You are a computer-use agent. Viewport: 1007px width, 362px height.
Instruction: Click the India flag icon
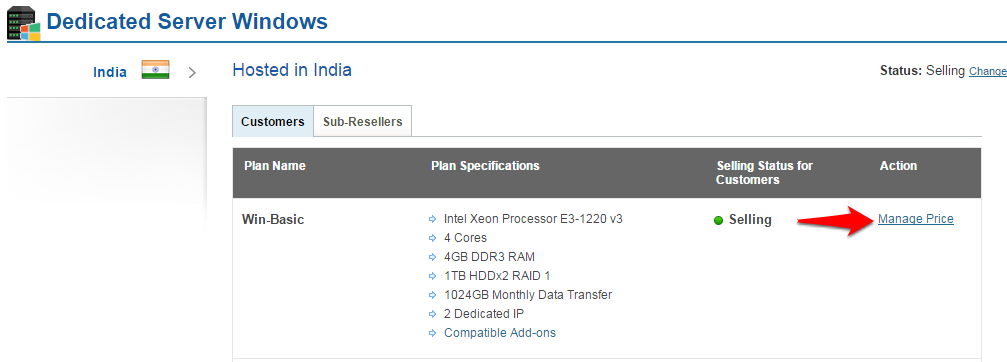(x=155, y=70)
